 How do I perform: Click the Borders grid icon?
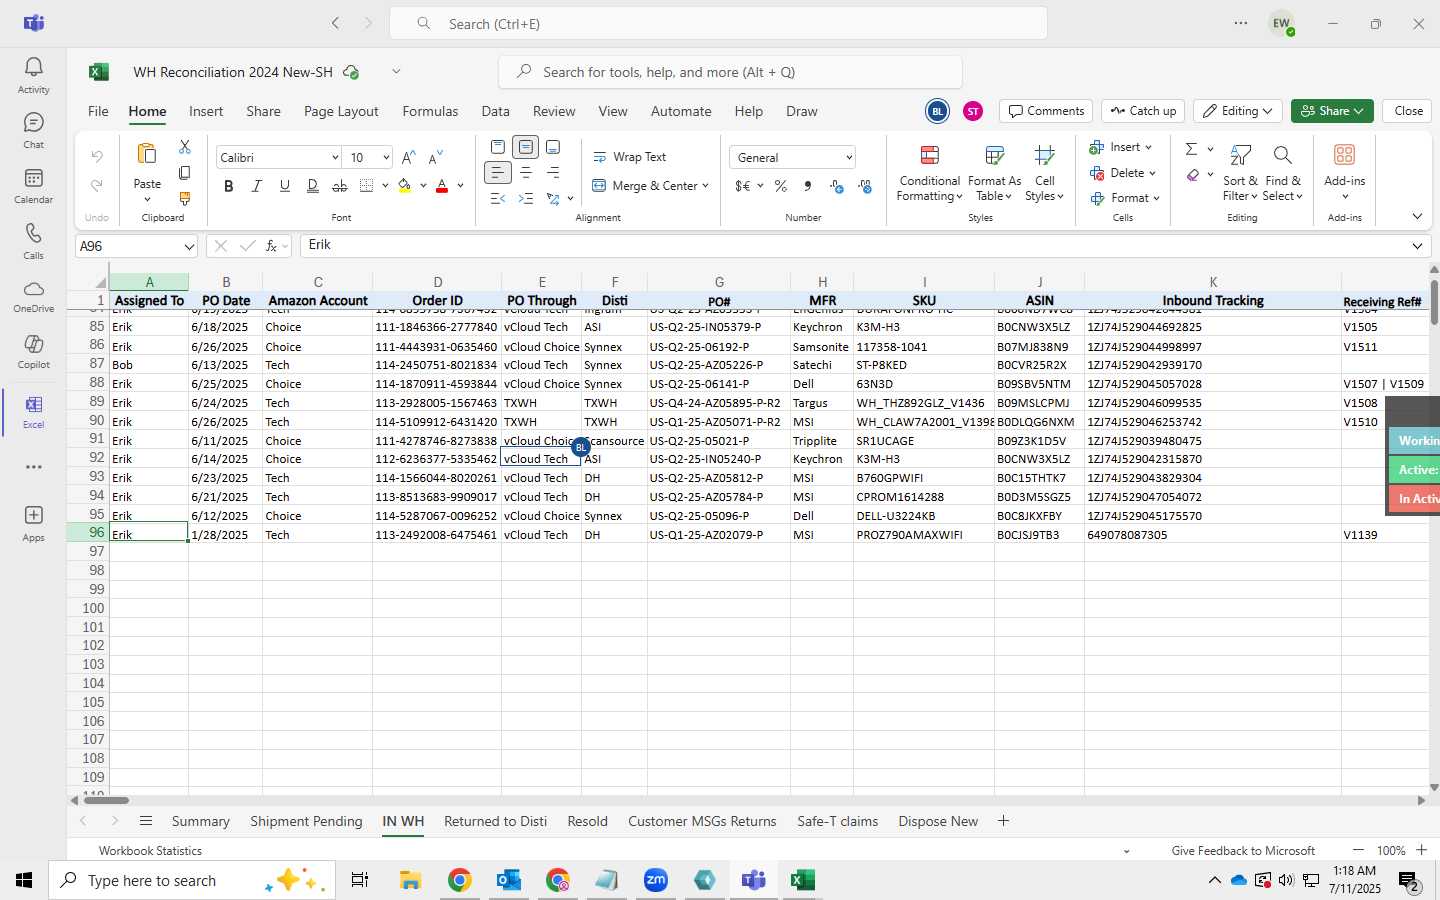pyautogui.click(x=367, y=186)
